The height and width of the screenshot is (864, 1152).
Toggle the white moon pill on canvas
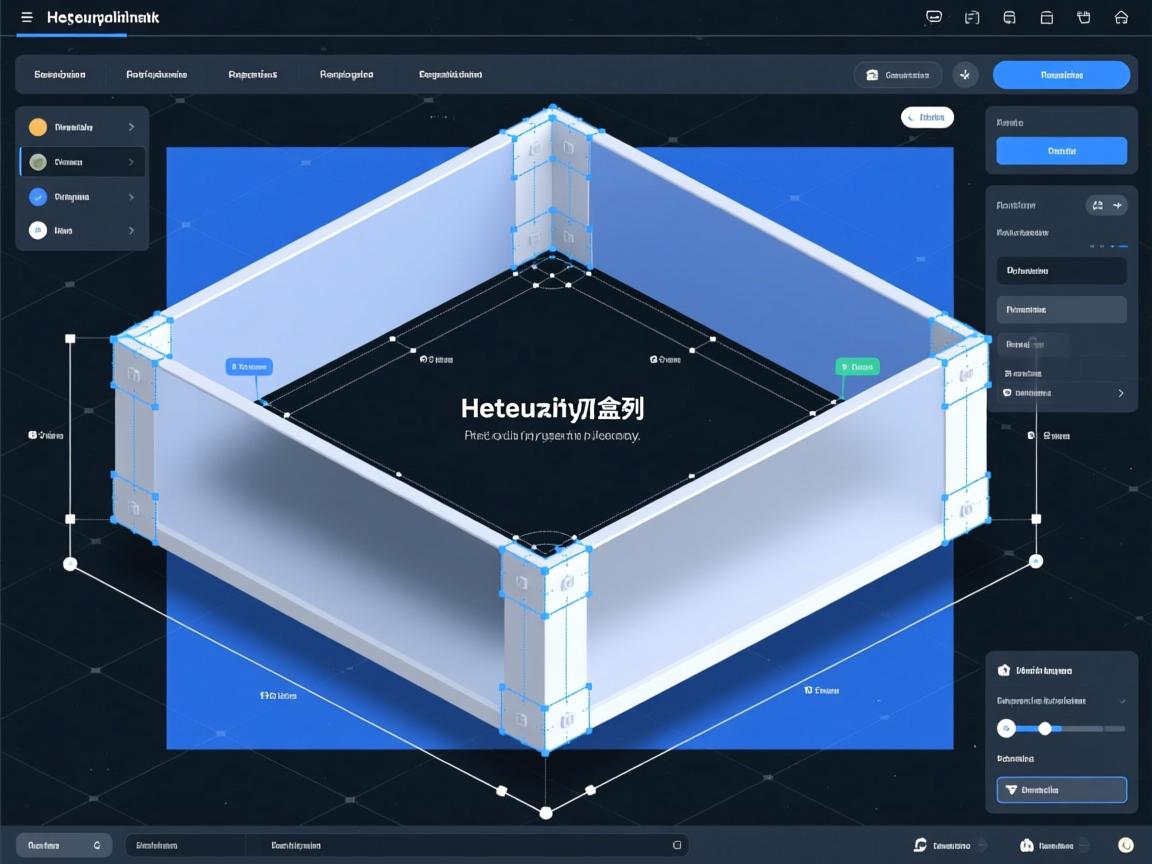(x=927, y=118)
